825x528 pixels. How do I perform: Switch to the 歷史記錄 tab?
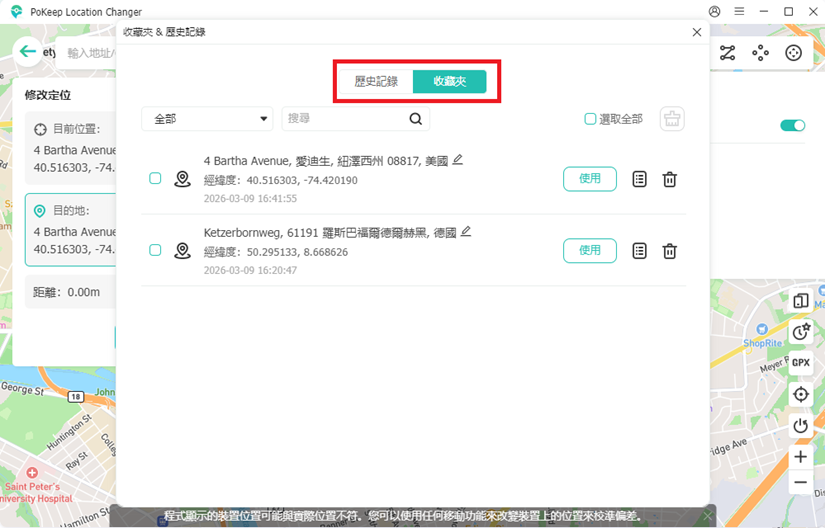376,81
